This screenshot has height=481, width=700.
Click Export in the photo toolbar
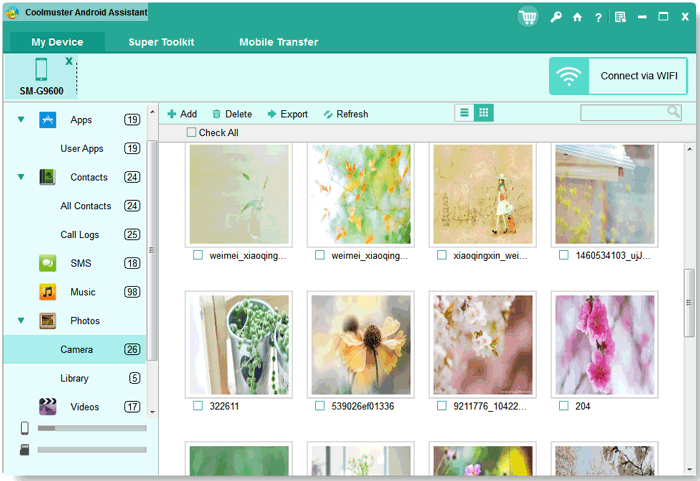coord(288,114)
